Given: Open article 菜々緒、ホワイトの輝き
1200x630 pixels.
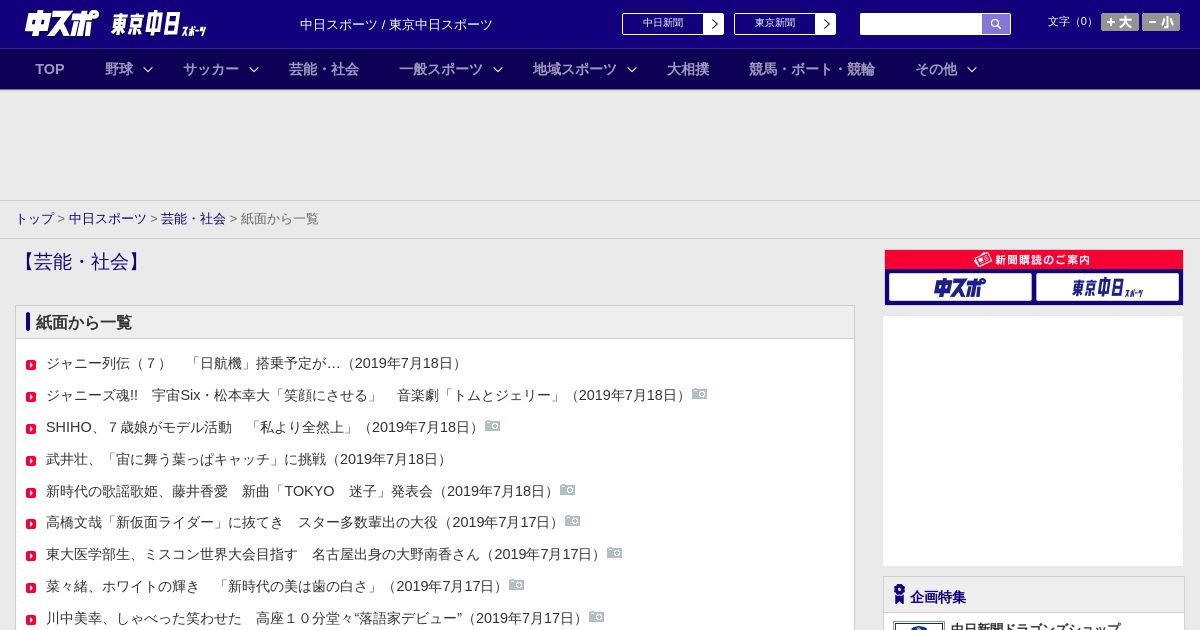Looking at the screenshot, I should [277, 586].
